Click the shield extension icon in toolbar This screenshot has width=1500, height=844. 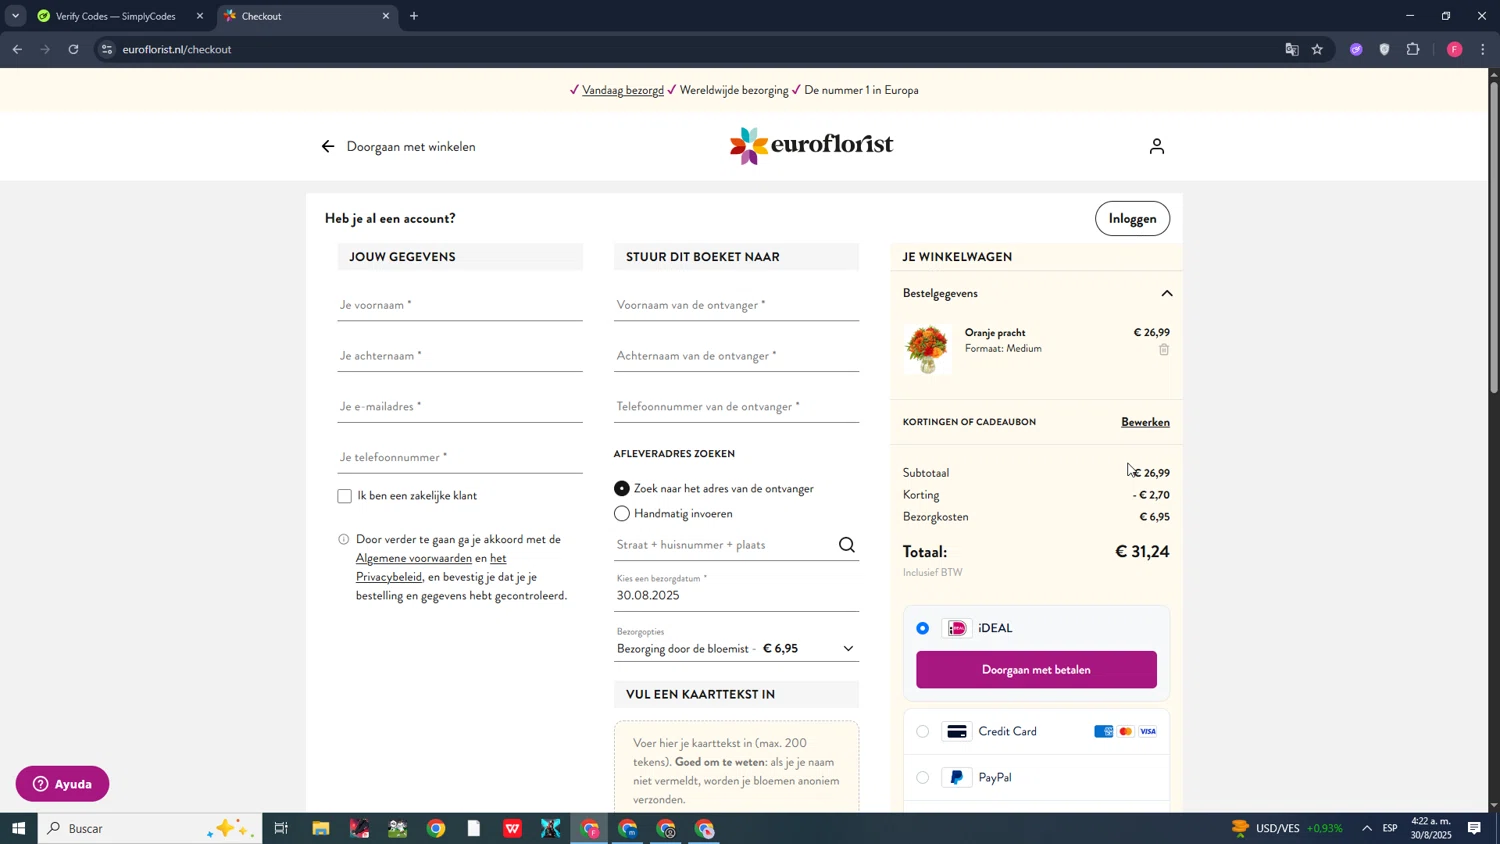pos(1385,49)
